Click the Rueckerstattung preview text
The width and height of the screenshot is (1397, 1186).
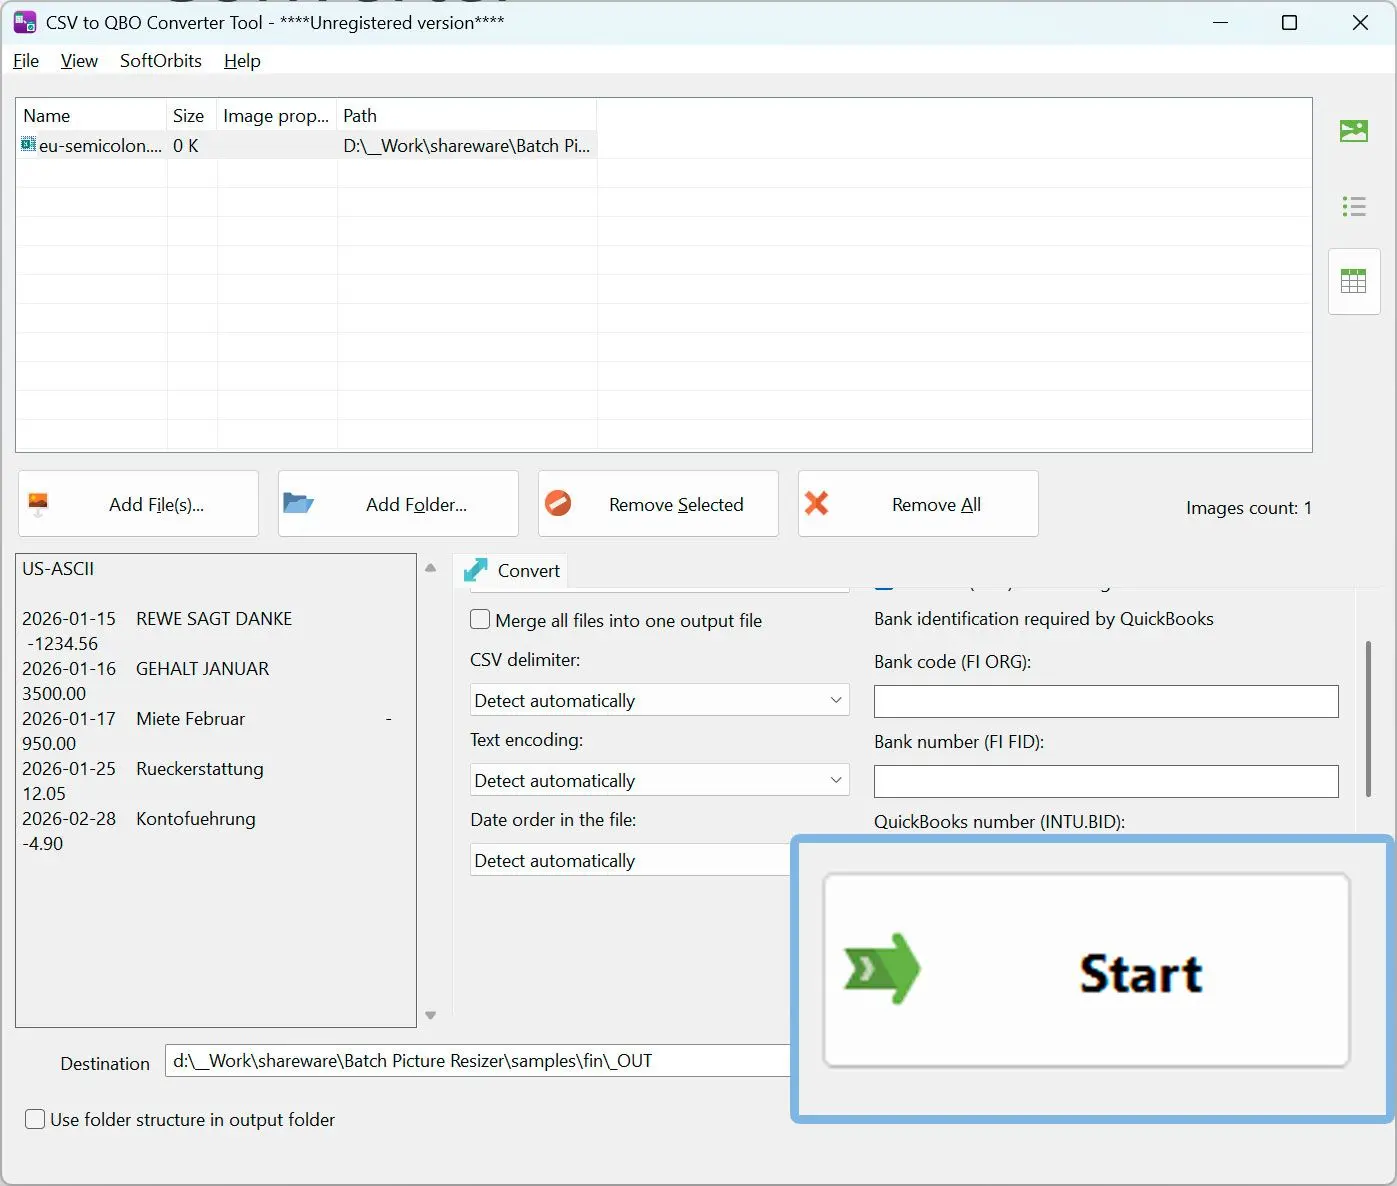coord(200,769)
